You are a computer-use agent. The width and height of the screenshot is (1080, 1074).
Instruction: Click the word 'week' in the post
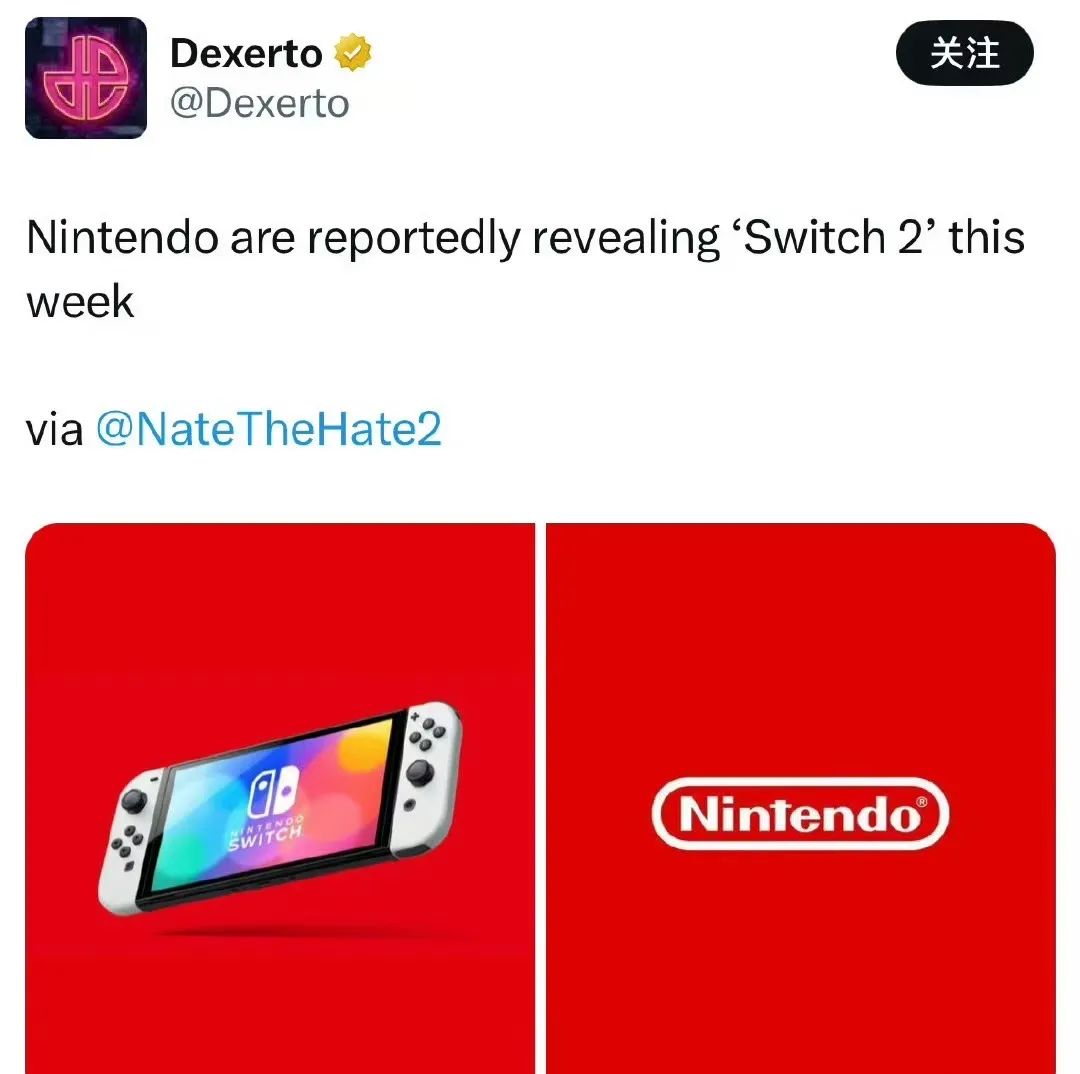80,301
